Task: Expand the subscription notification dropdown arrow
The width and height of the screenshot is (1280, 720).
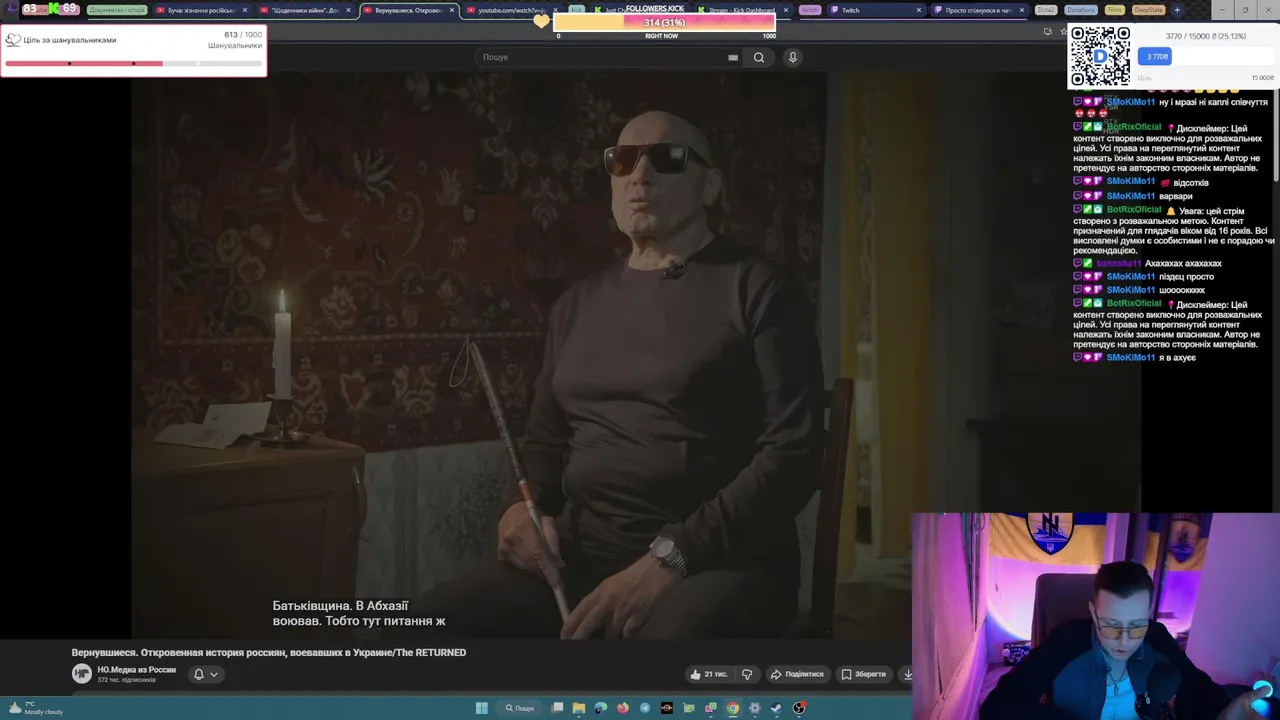Action: pyautogui.click(x=213, y=674)
